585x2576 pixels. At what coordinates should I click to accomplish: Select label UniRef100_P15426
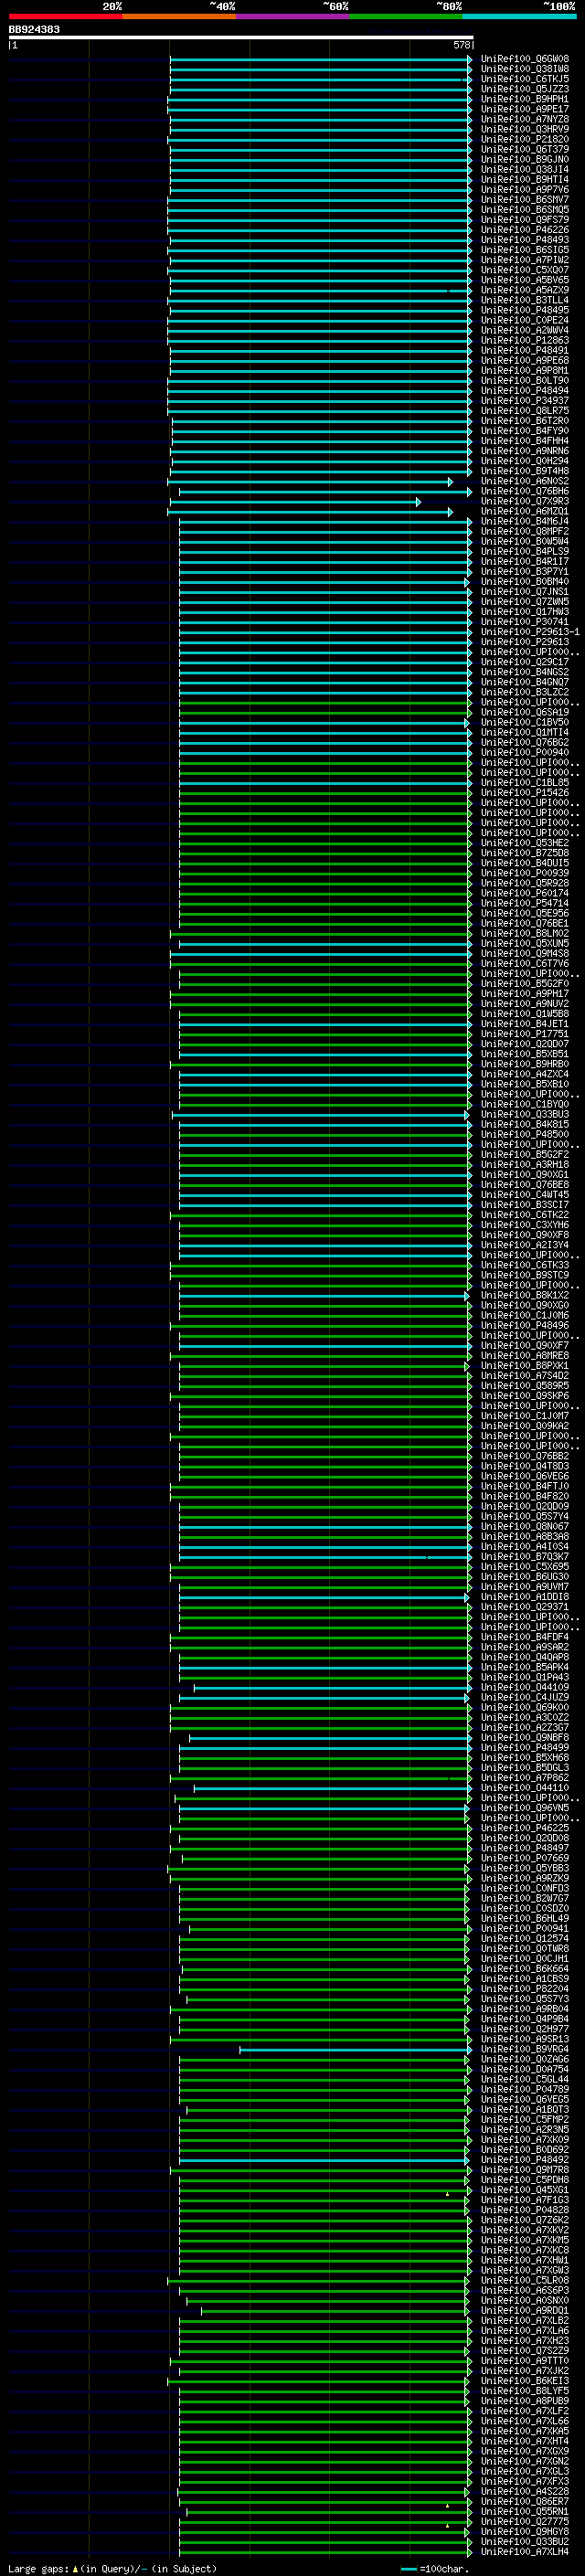(525, 793)
